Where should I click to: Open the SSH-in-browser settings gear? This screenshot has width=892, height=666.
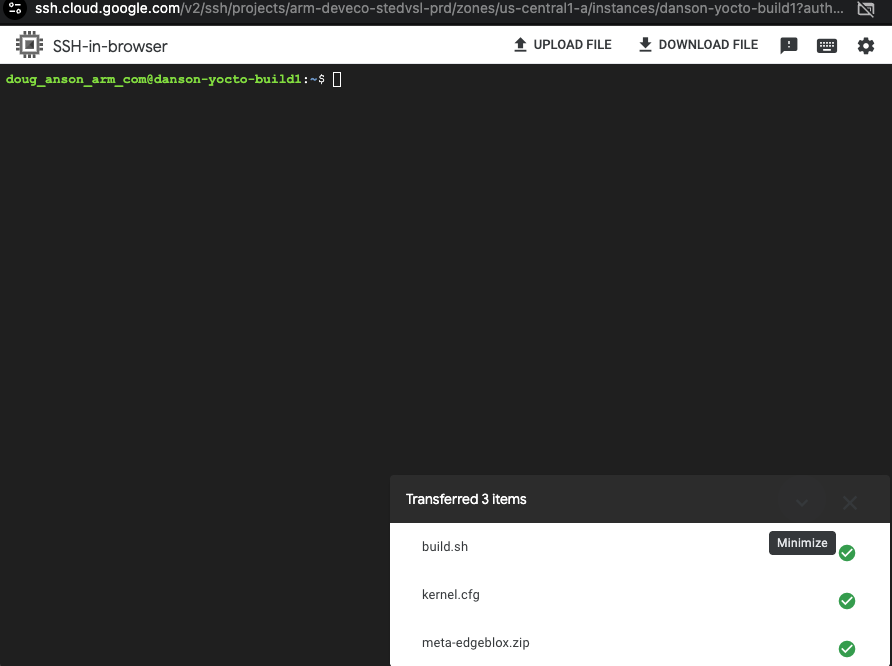click(866, 45)
